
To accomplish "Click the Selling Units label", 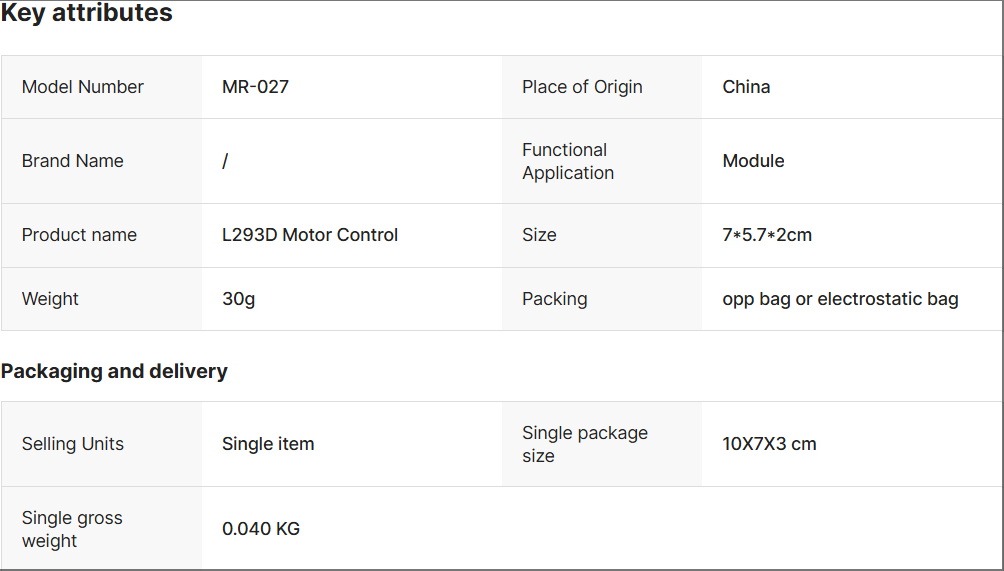I will [73, 444].
